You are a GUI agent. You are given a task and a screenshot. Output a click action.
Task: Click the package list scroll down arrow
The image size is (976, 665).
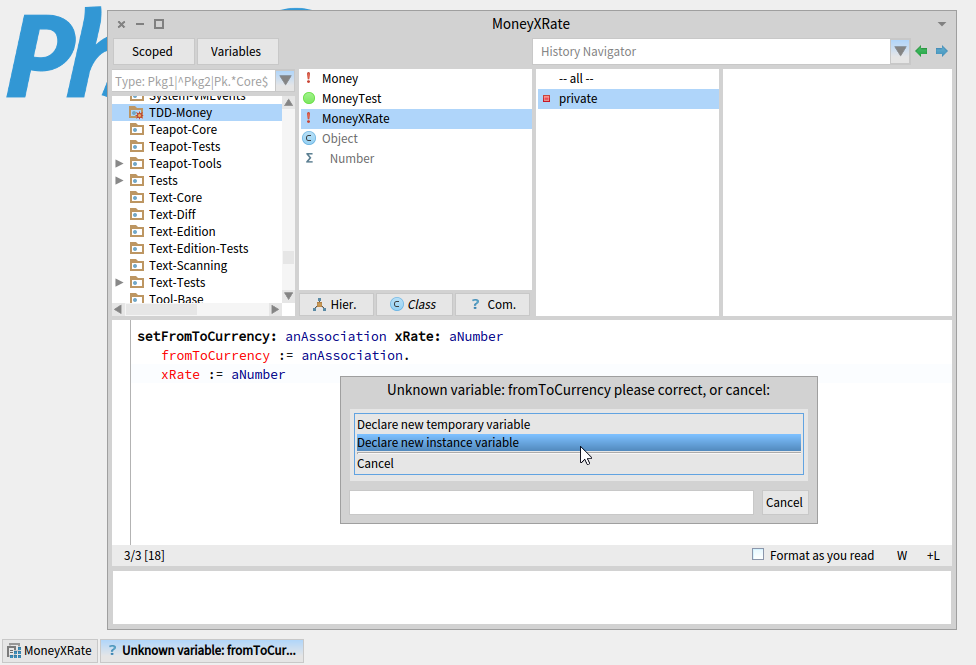(288, 296)
